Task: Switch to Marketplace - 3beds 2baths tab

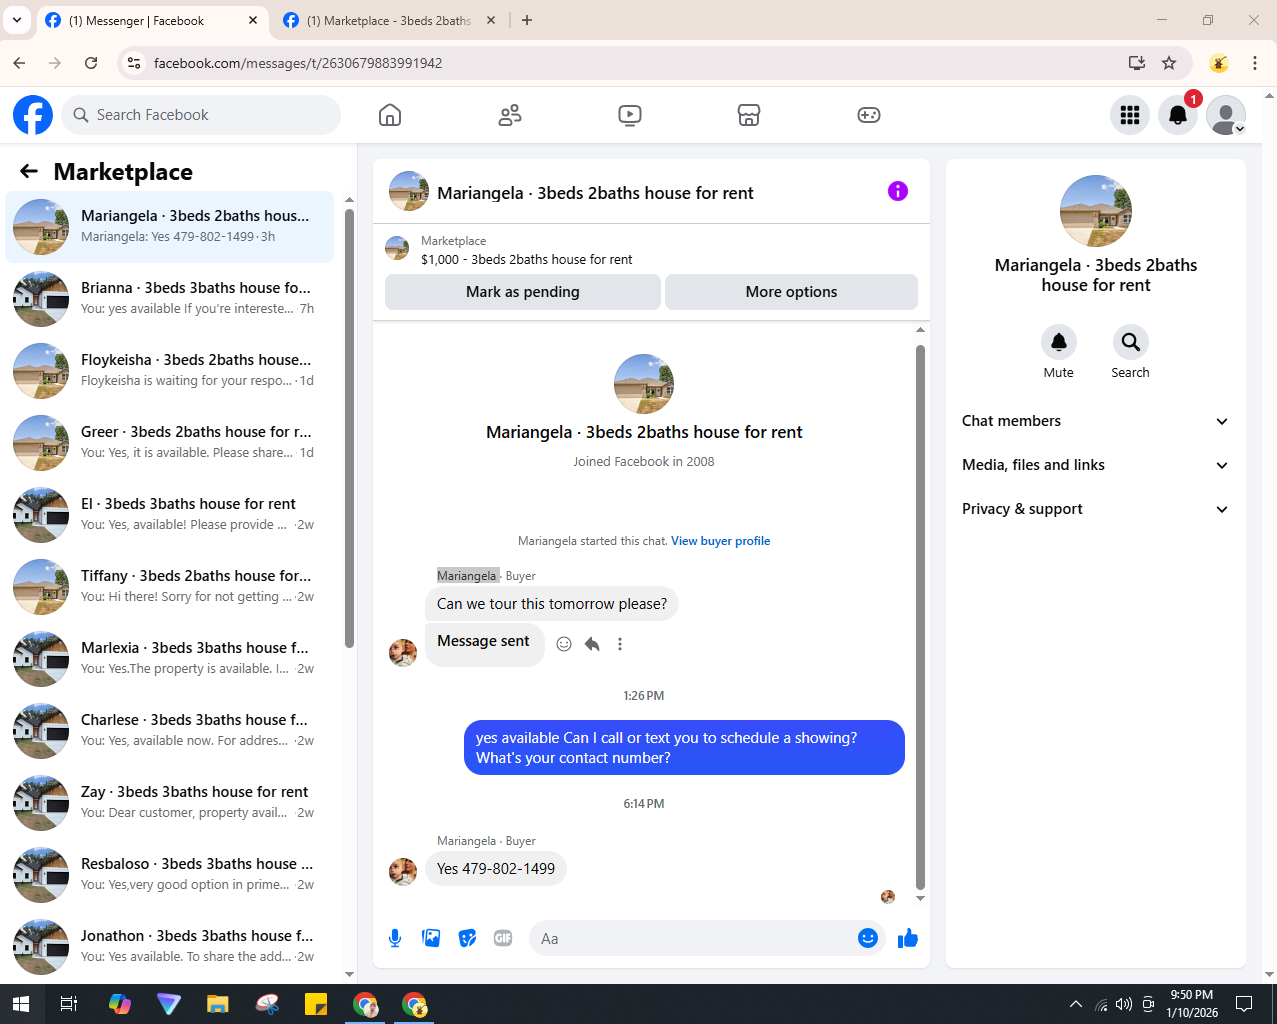Action: pyautogui.click(x=389, y=20)
